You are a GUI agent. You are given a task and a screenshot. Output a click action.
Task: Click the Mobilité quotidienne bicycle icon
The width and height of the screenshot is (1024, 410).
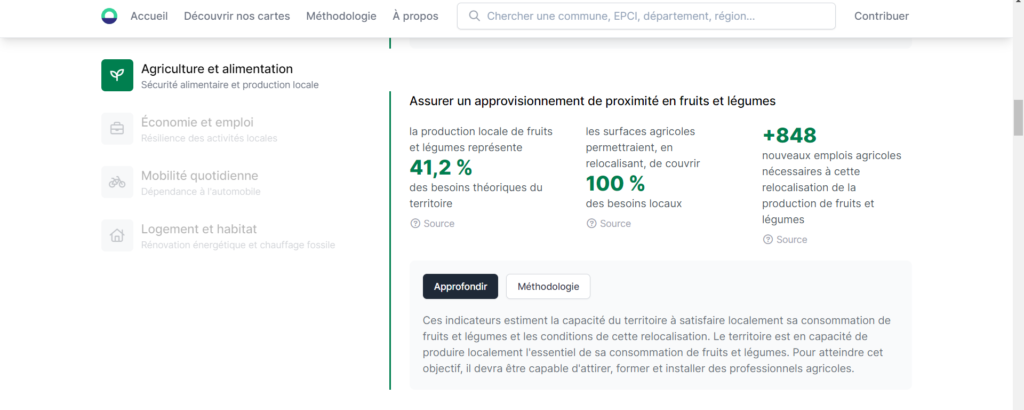pyautogui.click(x=117, y=182)
